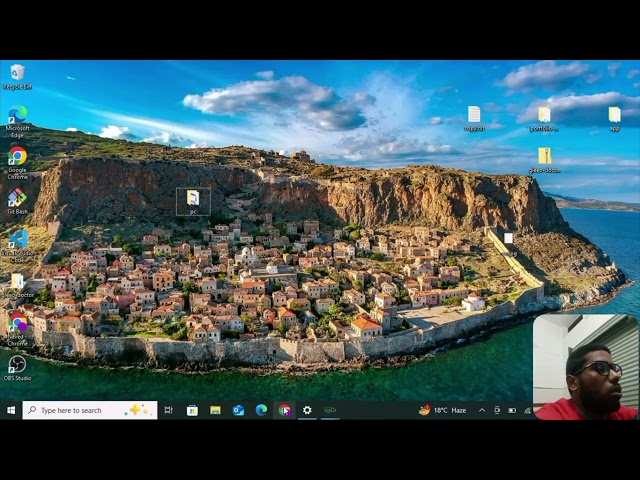Open Task View from the taskbar
The height and width of the screenshot is (480, 640).
168,410
